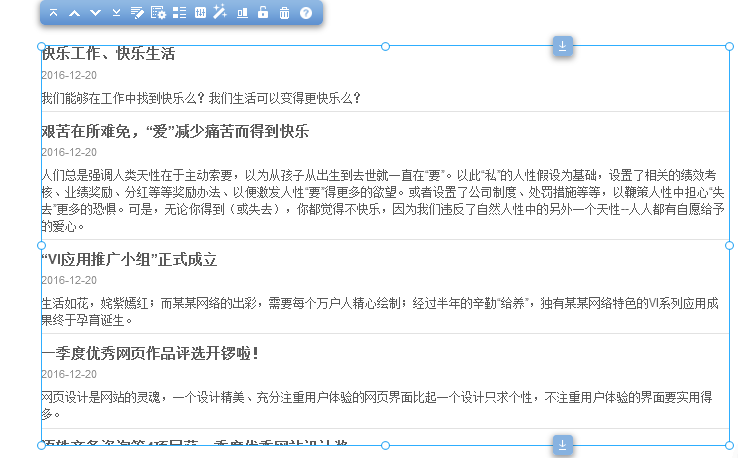Delete module using trash can icon

(x=284, y=13)
